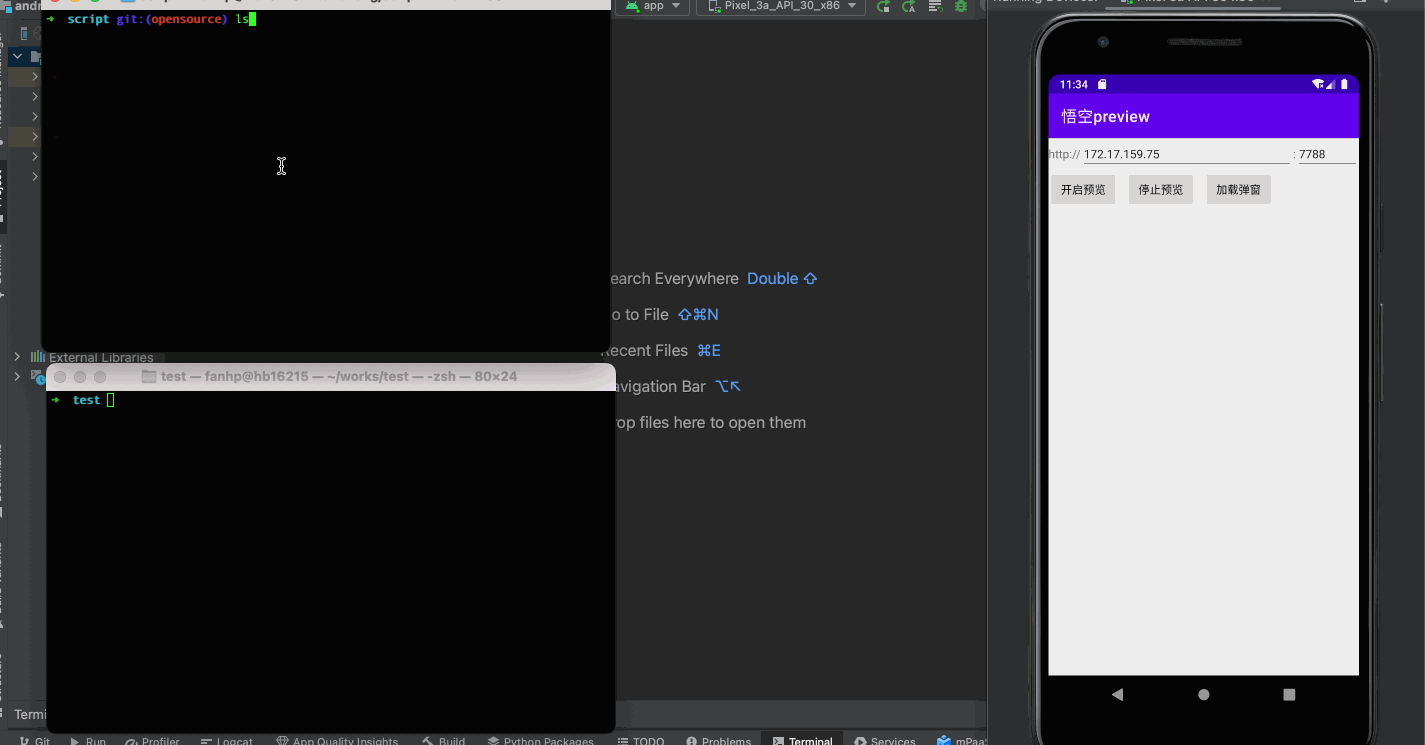Image resolution: width=1425 pixels, height=745 pixels.
Task: Click the Search Everywhere hint text
Action: [675, 278]
